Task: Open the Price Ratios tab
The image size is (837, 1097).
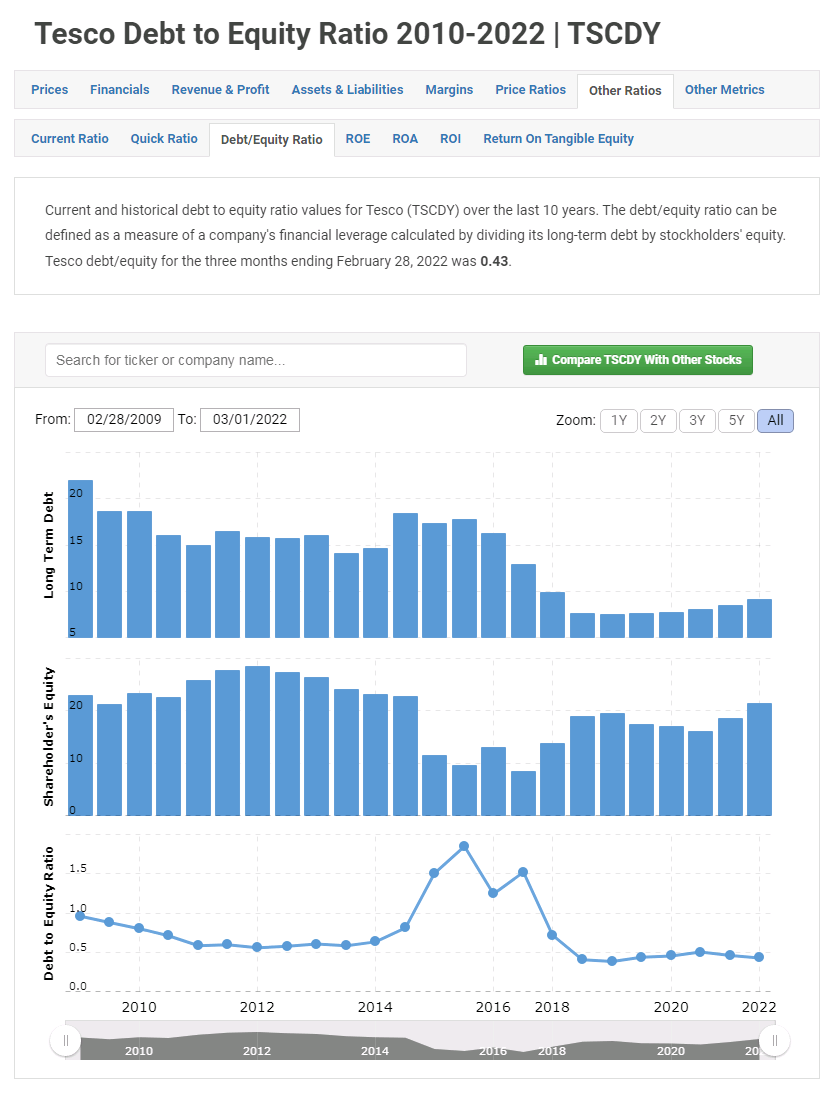Action: click(530, 90)
